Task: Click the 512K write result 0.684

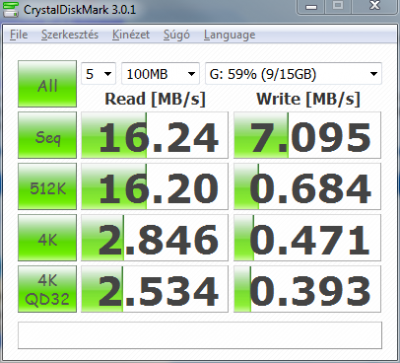Action: 307,186
